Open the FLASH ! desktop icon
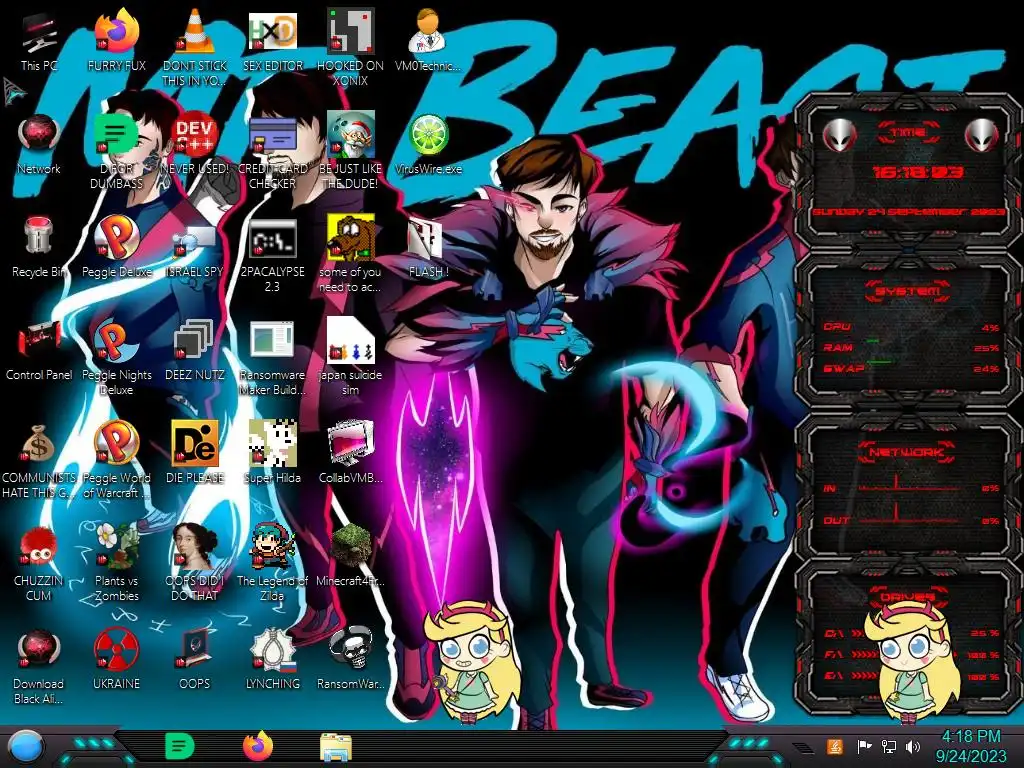1024x768 pixels. pos(425,239)
